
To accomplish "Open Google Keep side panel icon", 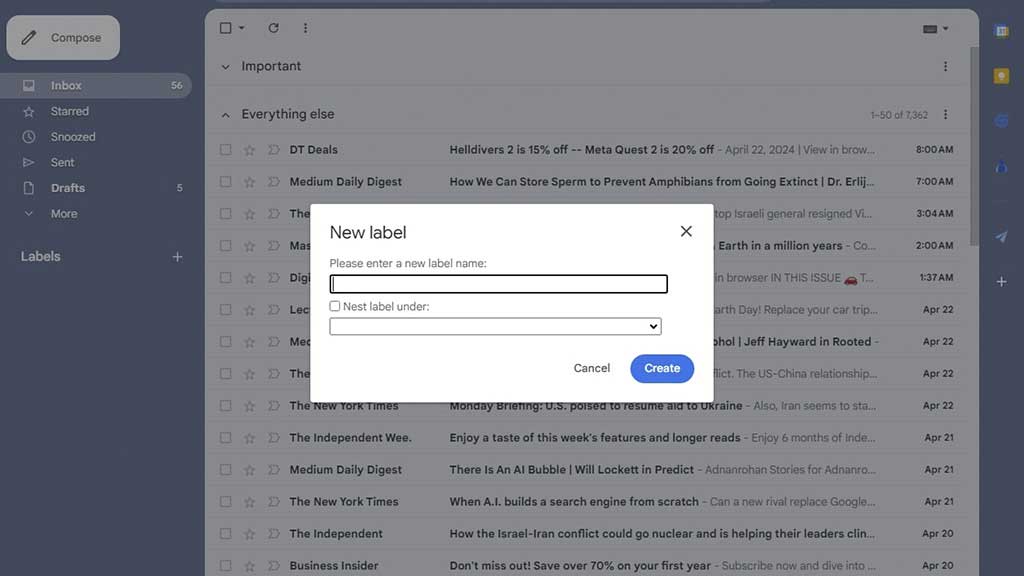I will click(x=1001, y=76).
